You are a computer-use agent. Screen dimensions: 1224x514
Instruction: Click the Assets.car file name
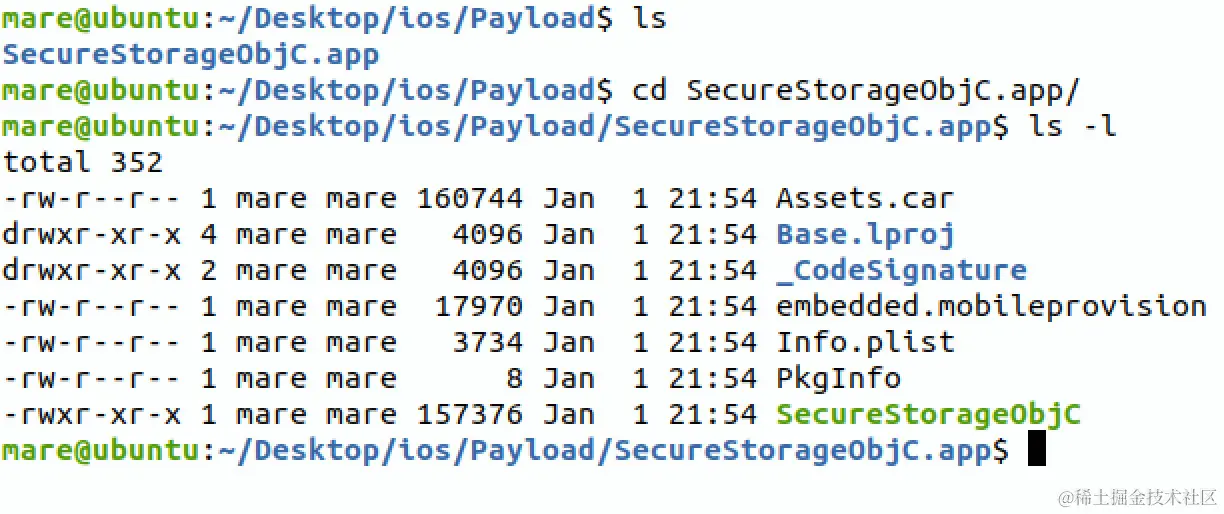pyautogui.click(x=864, y=199)
